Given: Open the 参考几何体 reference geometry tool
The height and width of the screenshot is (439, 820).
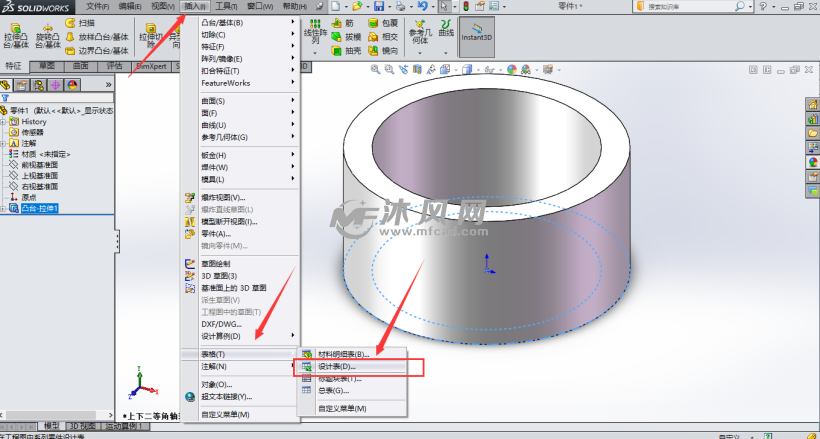Looking at the screenshot, I should [420, 31].
